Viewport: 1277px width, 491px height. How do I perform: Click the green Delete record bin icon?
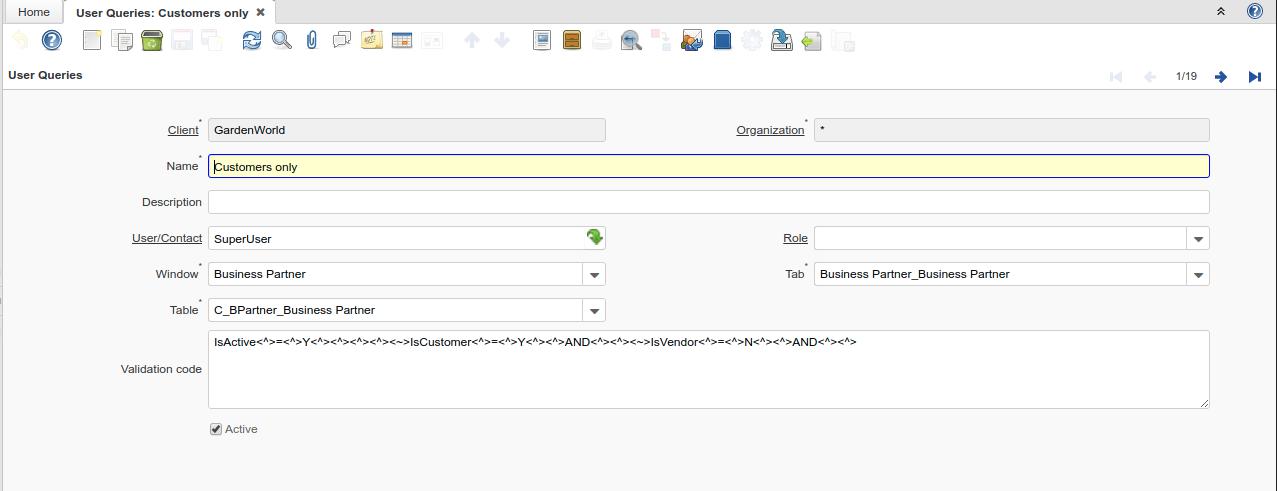click(x=152, y=40)
